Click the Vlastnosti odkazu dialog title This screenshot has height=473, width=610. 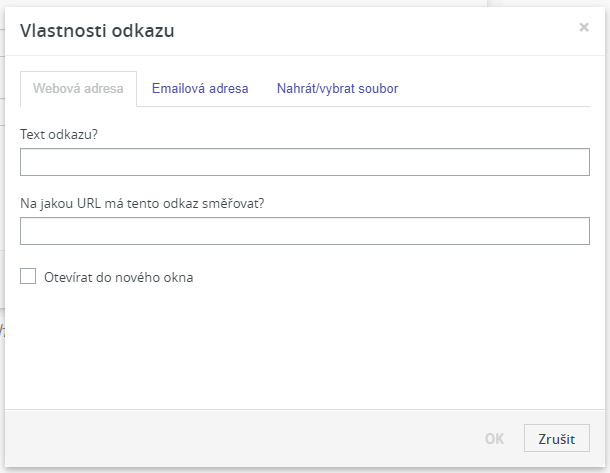coord(97,31)
